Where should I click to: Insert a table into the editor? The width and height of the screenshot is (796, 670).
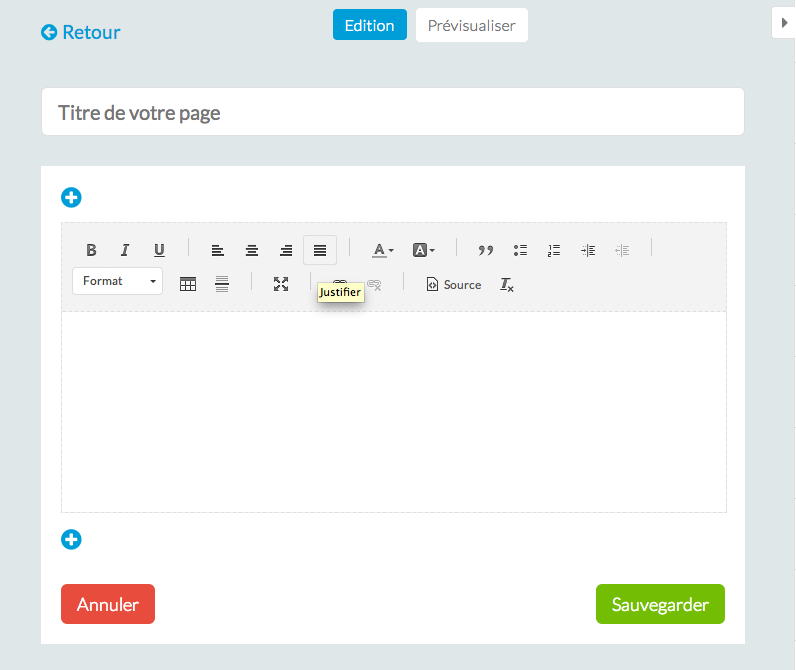point(188,284)
